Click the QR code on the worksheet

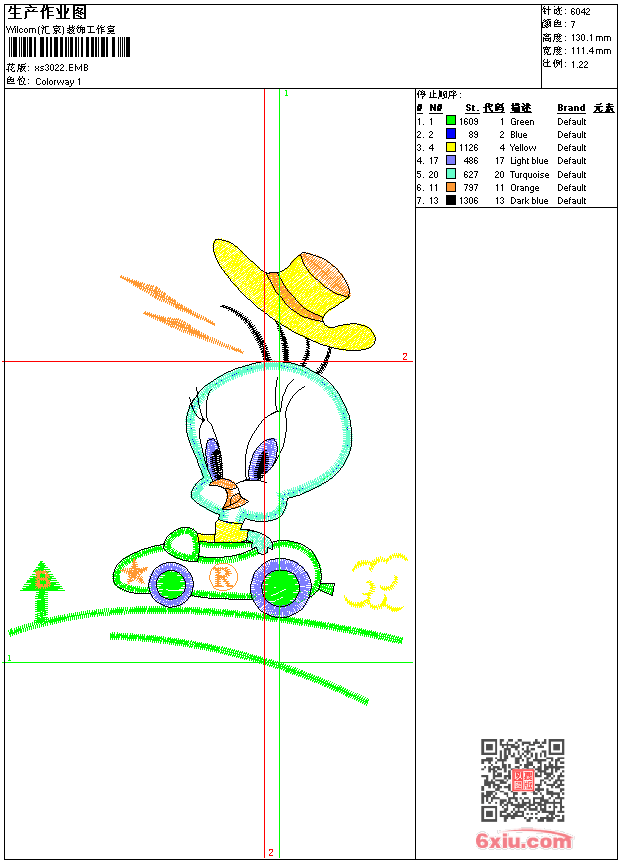pyautogui.click(x=522, y=780)
